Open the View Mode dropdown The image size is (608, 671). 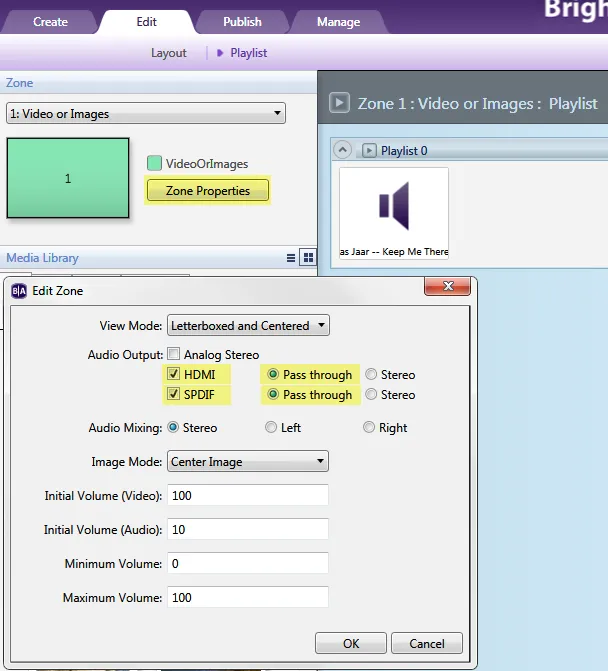pos(248,326)
